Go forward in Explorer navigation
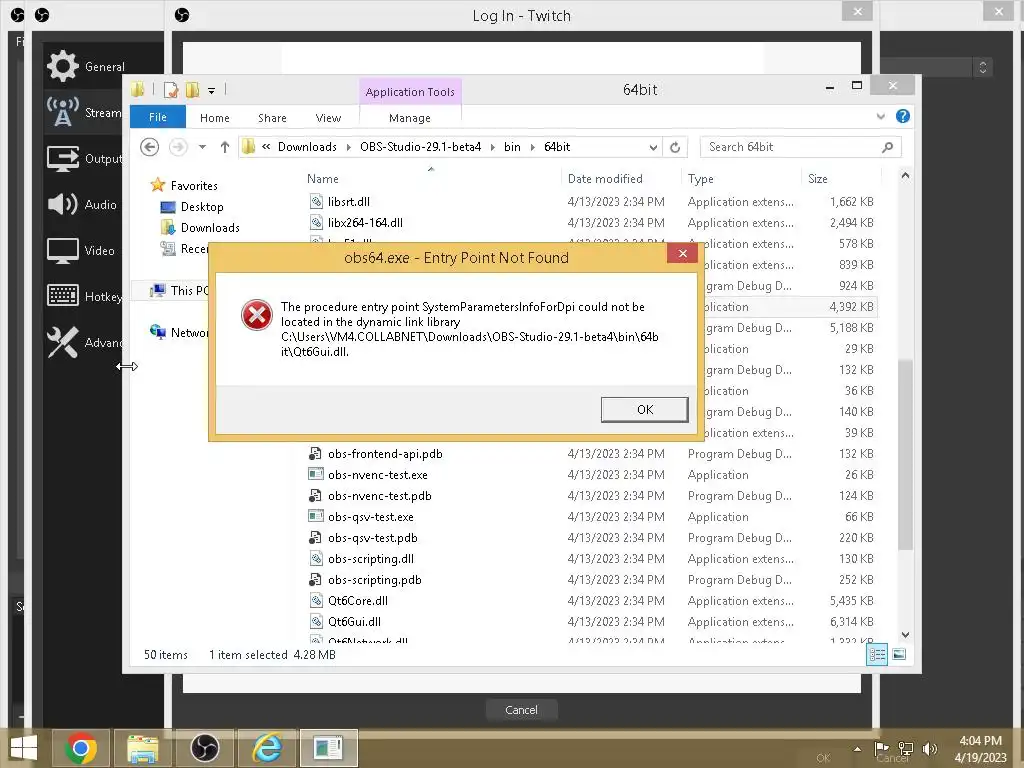Image resolution: width=1024 pixels, height=768 pixels. coord(178,147)
